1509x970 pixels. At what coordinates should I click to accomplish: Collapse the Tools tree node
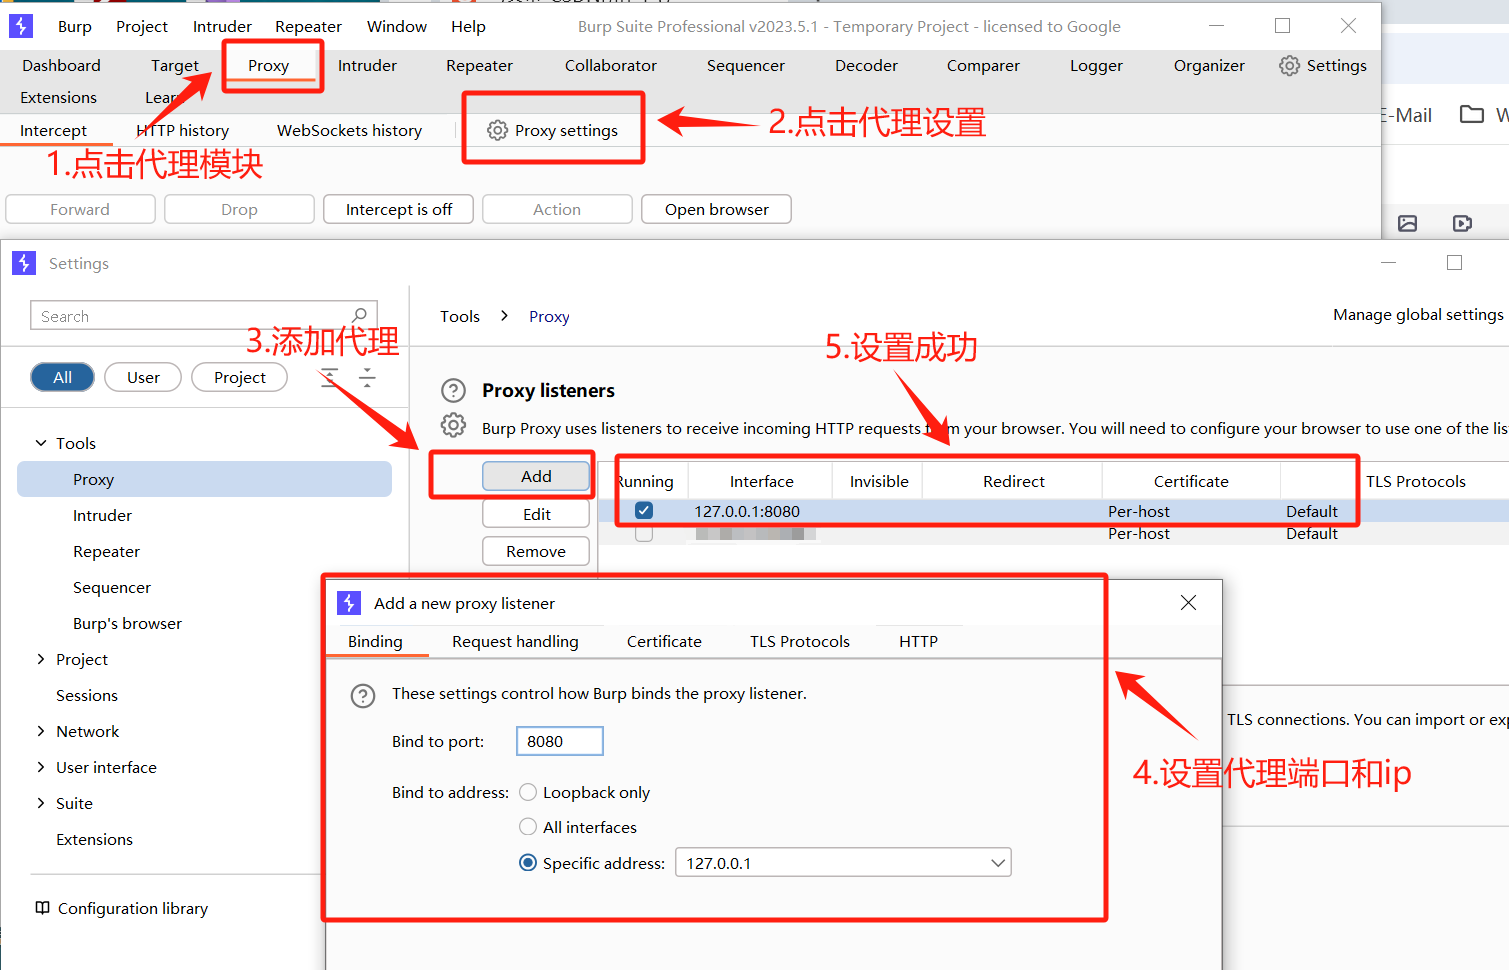(41, 443)
